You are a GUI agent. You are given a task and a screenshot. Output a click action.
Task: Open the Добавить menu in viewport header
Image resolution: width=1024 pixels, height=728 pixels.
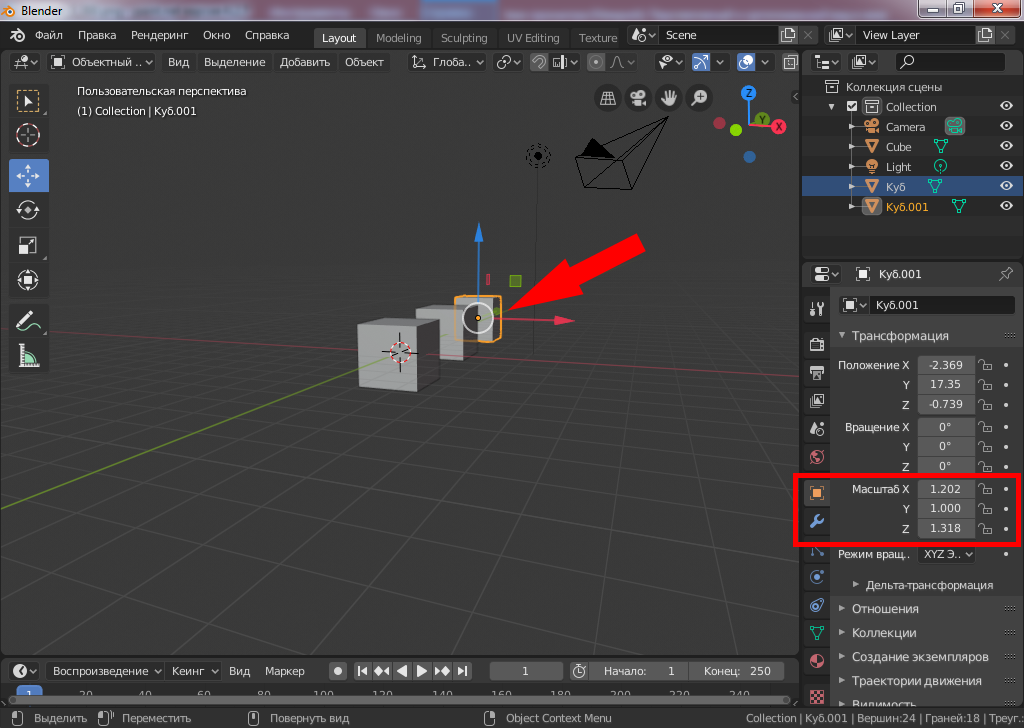pyautogui.click(x=305, y=62)
